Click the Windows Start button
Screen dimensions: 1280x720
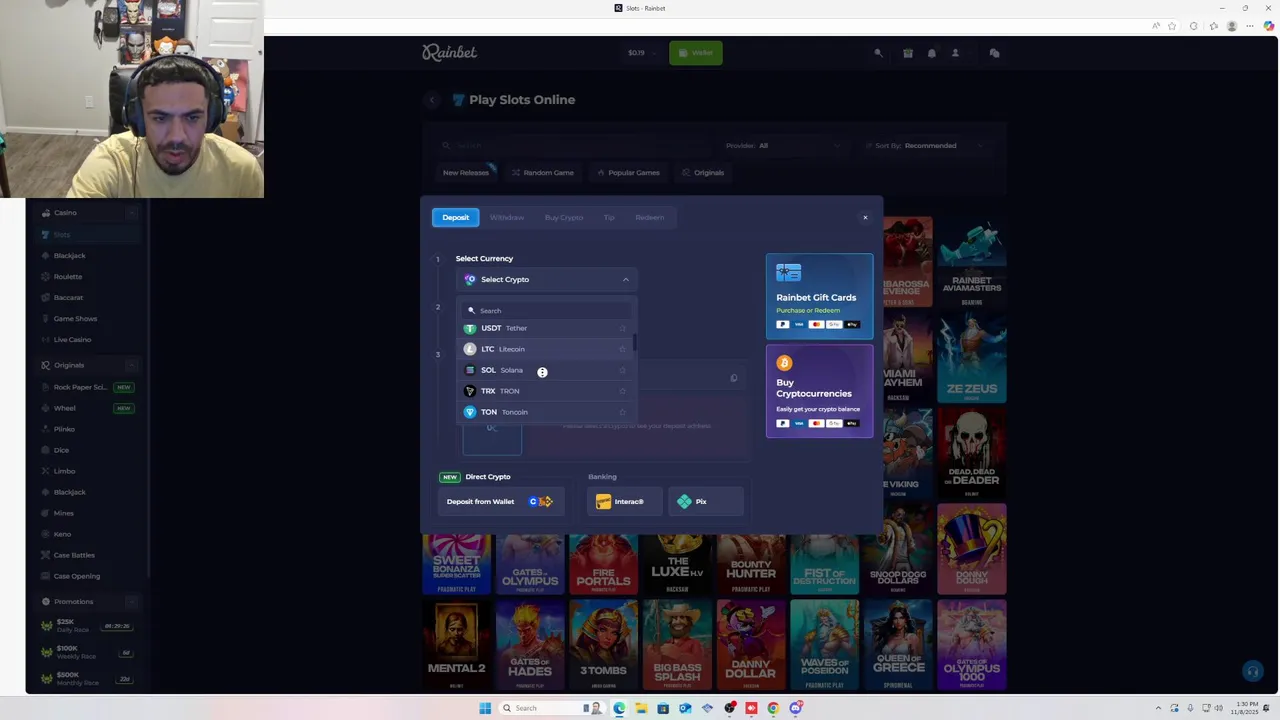(485, 708)
